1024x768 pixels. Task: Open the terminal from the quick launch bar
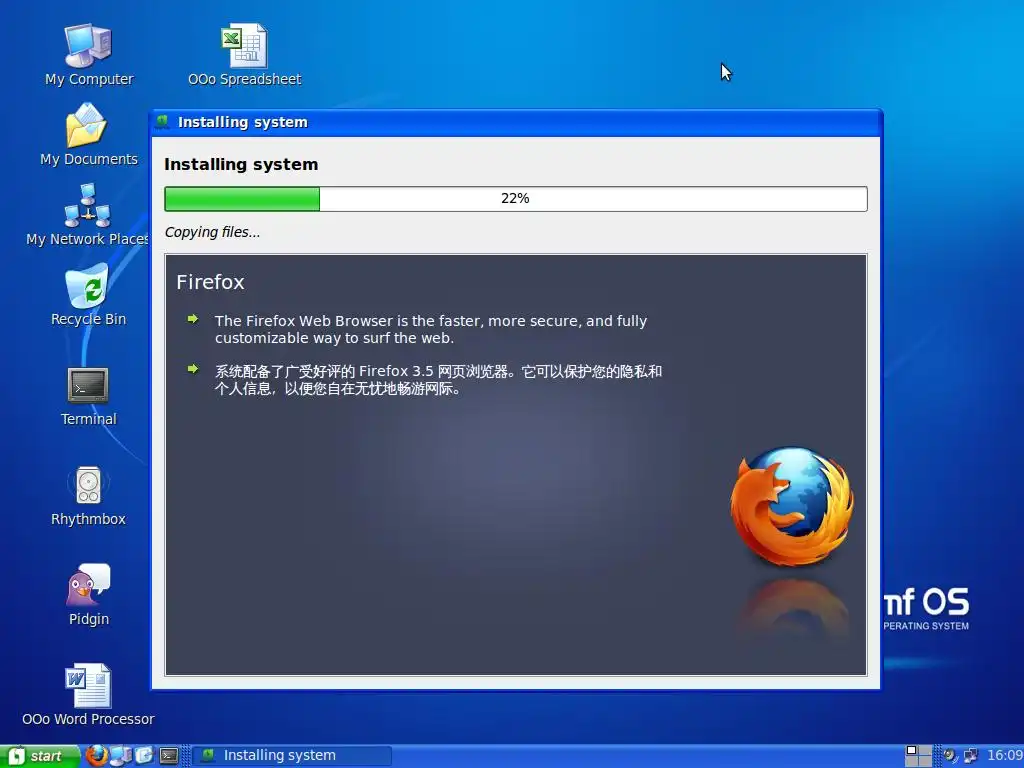pos(169,756)
